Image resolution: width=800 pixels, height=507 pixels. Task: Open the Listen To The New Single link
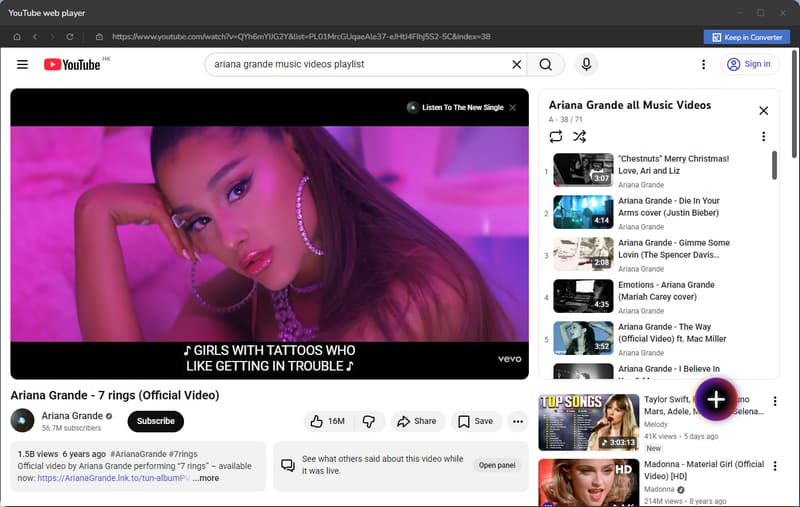[455, 108]
